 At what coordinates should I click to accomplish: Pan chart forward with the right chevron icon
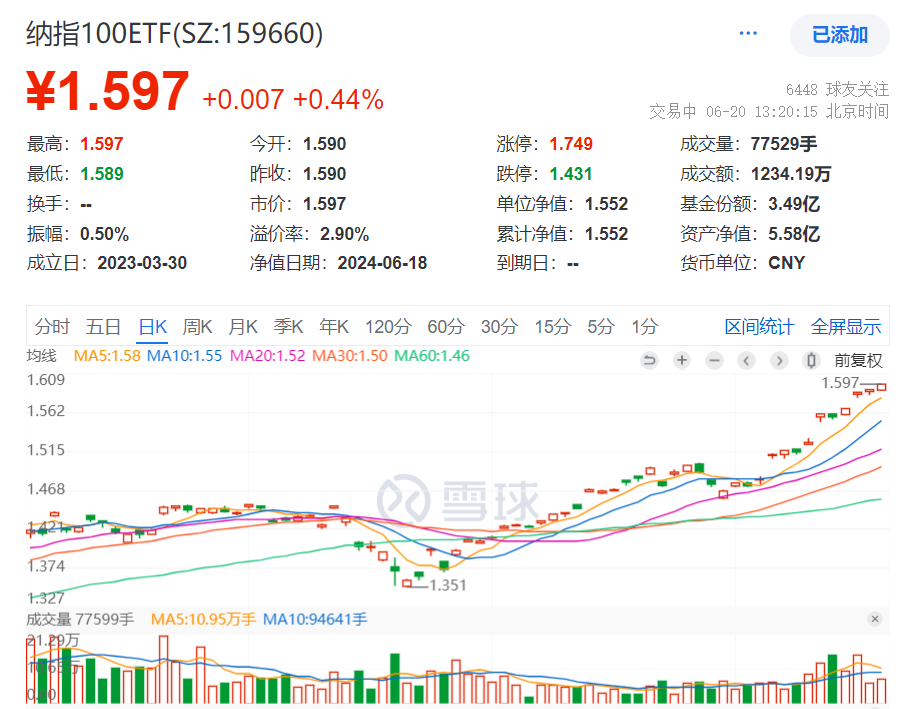[x=778, y=360]
